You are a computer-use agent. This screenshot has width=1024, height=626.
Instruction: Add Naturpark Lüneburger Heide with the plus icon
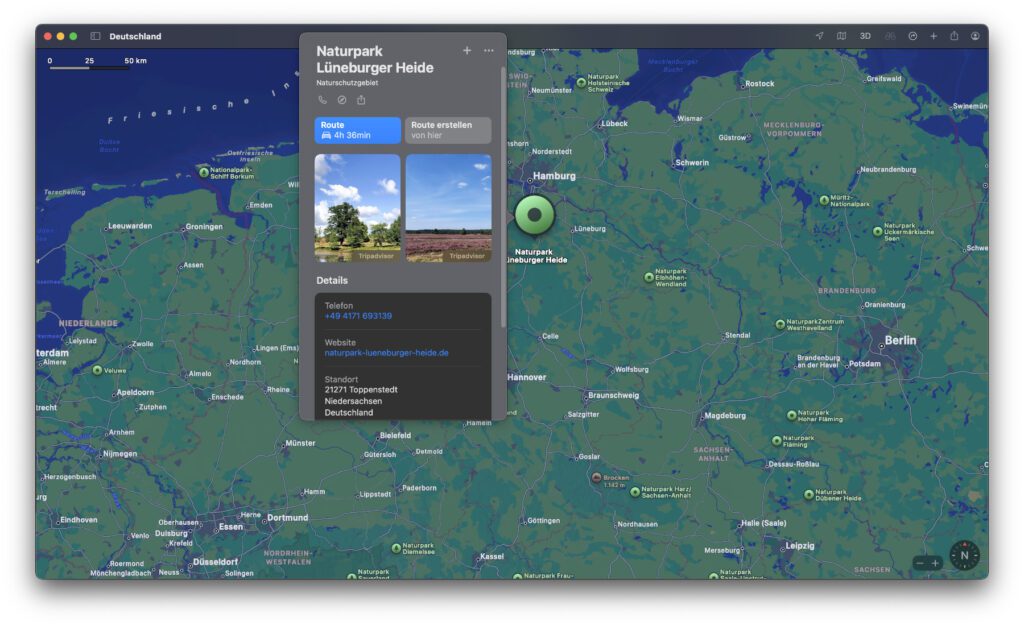(x=467, y=50)
